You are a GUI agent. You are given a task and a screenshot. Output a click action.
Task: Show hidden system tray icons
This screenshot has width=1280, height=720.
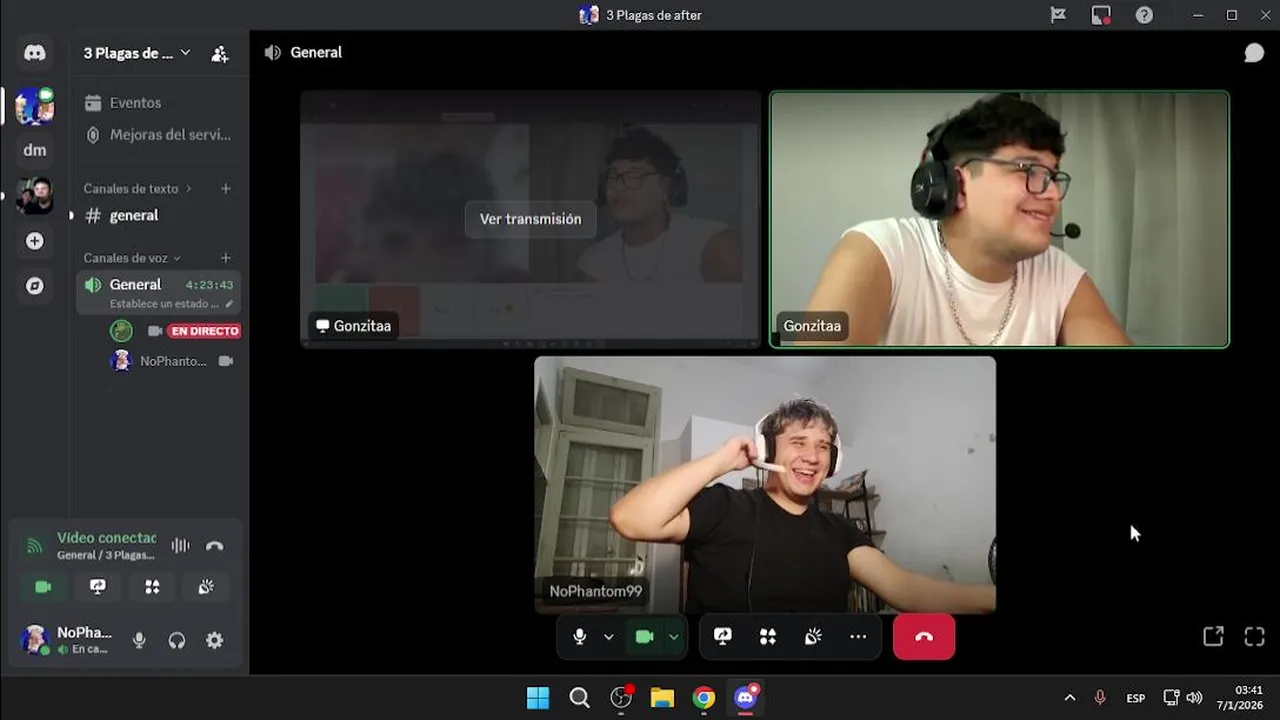click(1070, 698)
